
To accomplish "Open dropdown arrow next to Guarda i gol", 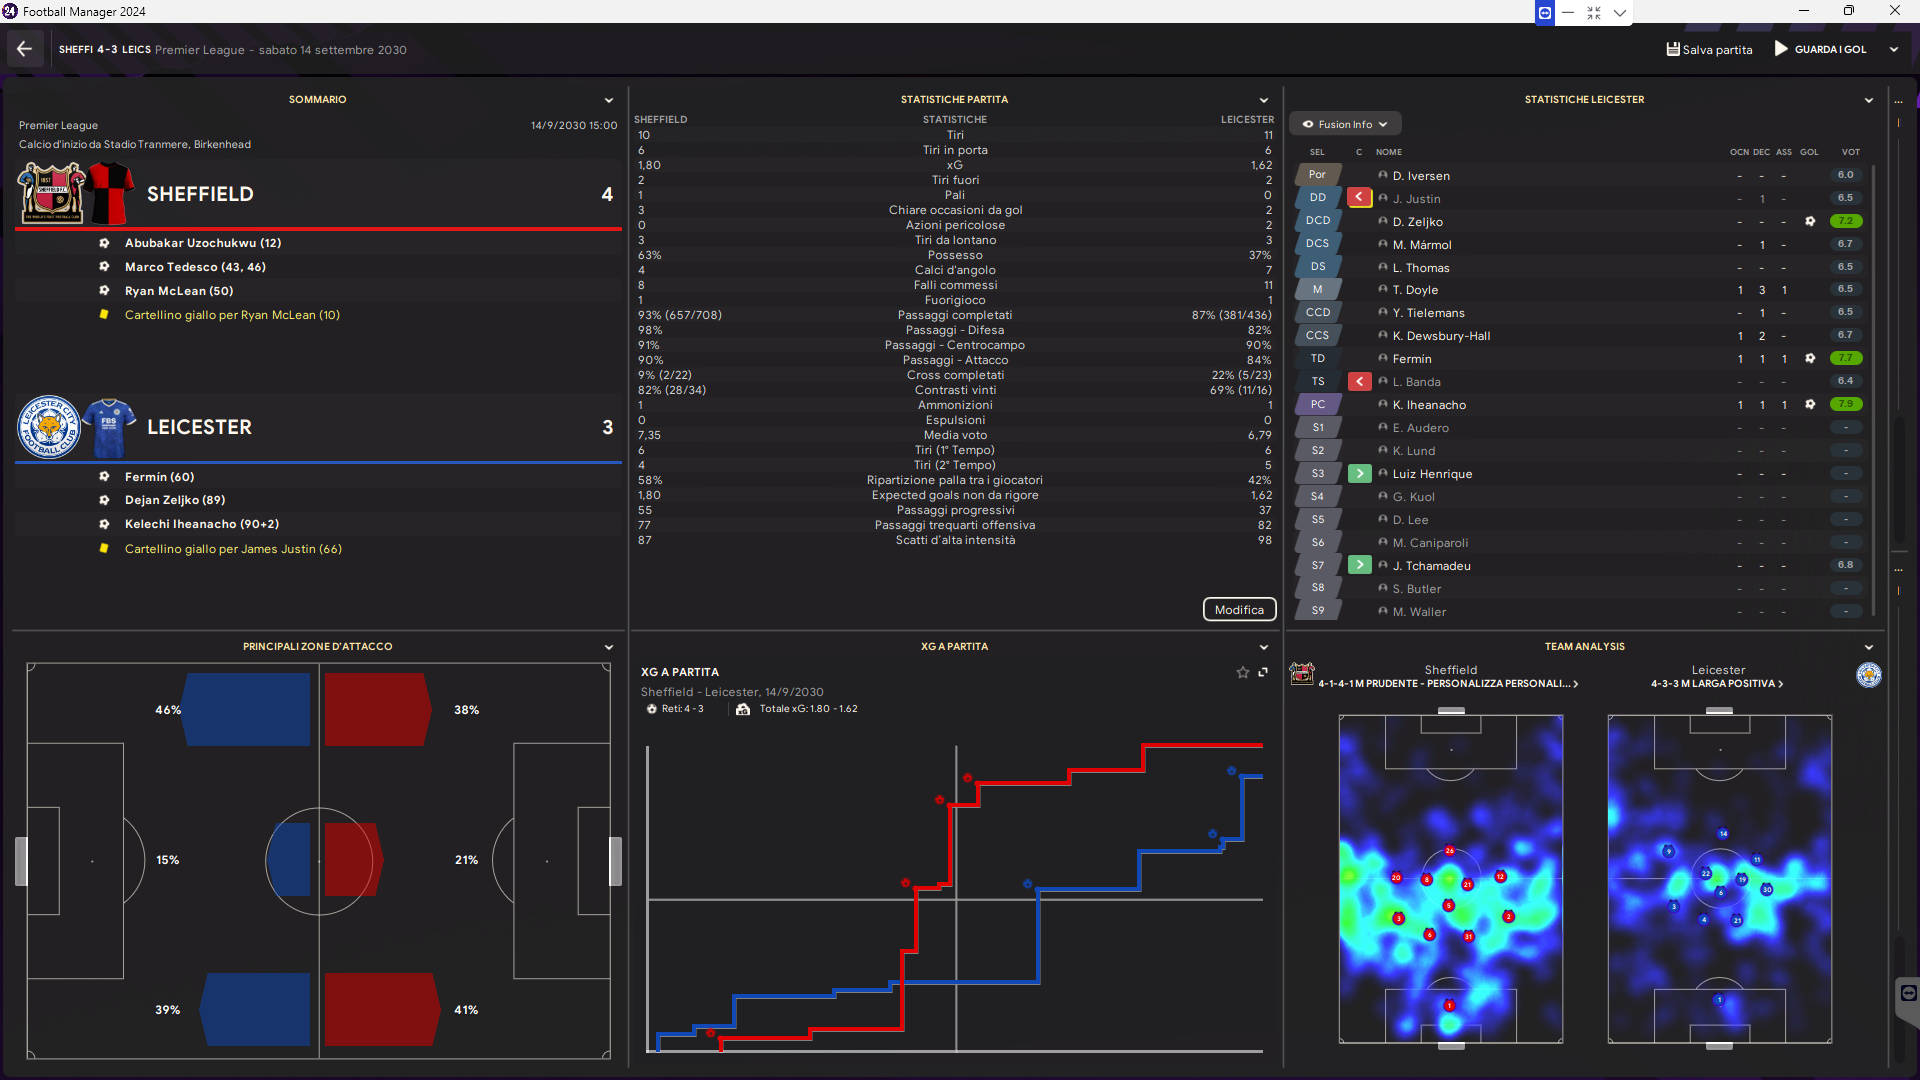I will [1894, 49].
